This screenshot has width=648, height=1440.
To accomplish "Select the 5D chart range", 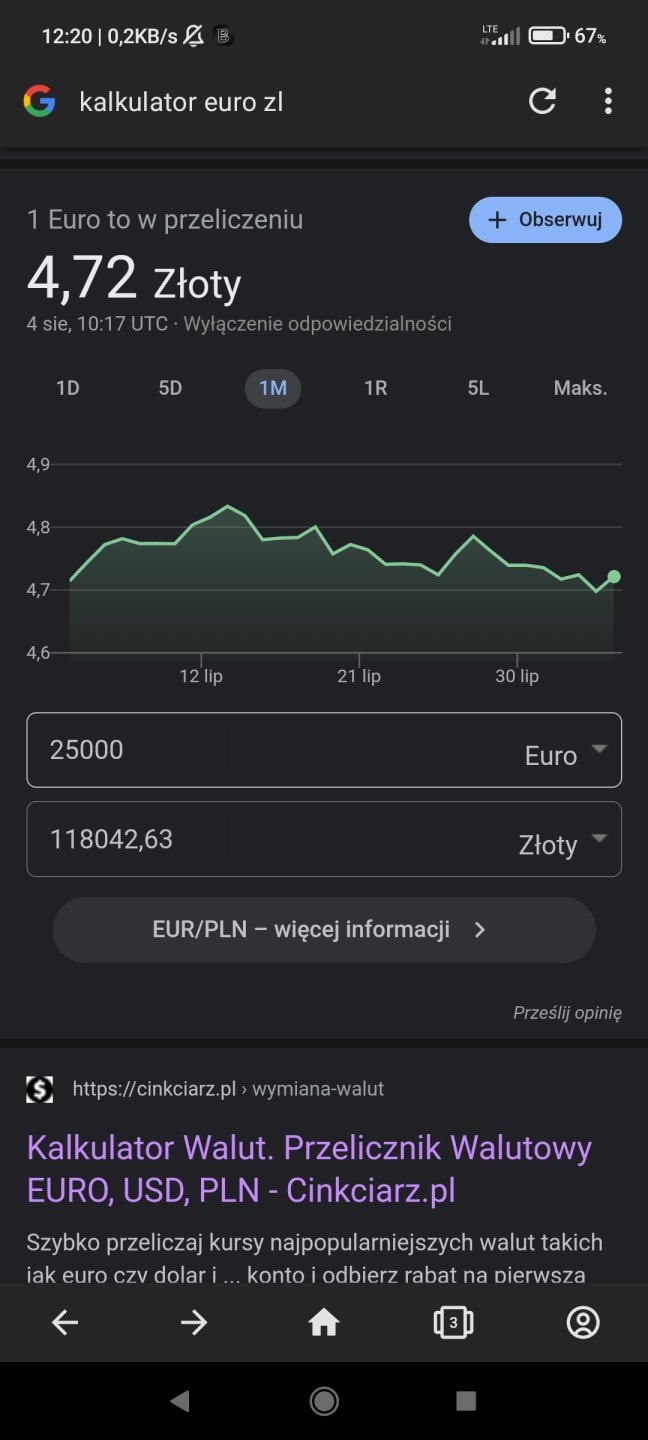I will (170, 388).
